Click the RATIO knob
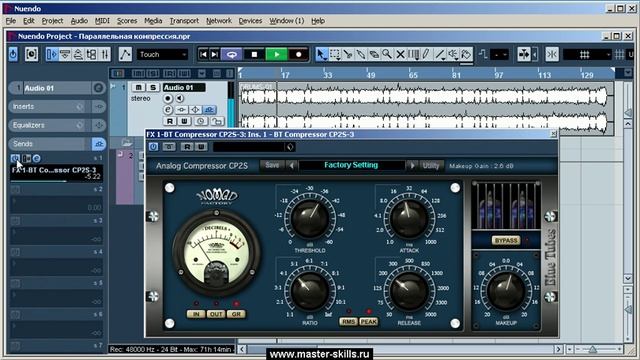The width and height of the screenshot is (640, 360). tap(309, 291)
